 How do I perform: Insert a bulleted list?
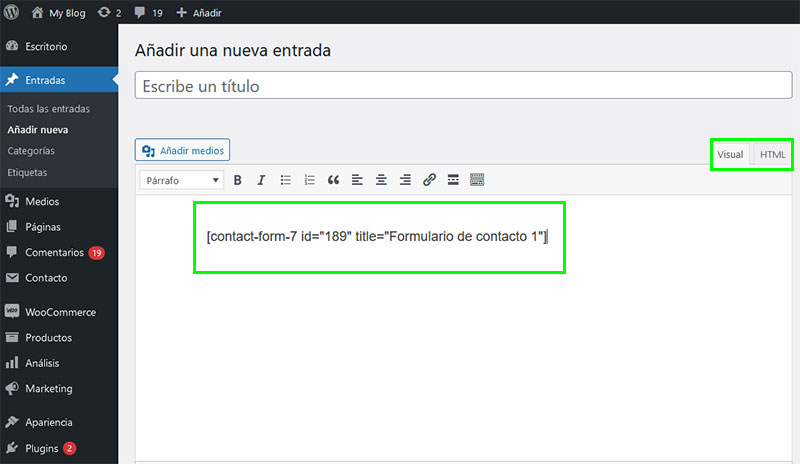pyautogui.click(x=286, y=180)
